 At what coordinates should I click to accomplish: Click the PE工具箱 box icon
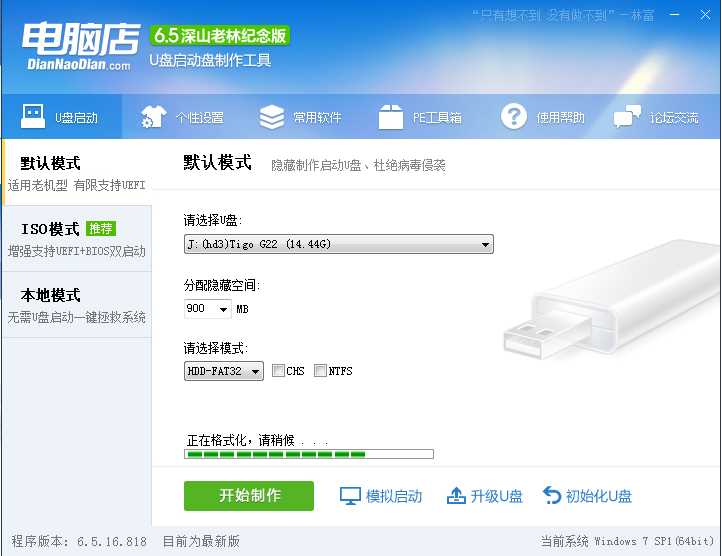(391, 117)
